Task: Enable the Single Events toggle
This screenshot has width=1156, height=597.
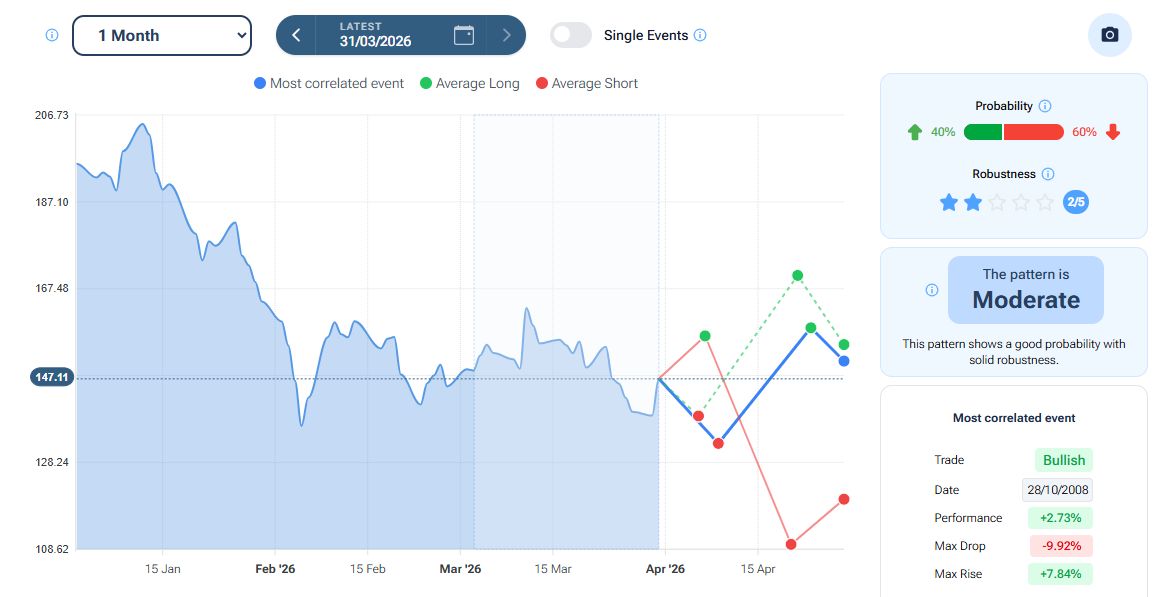Action: click(x=571, y=35)
